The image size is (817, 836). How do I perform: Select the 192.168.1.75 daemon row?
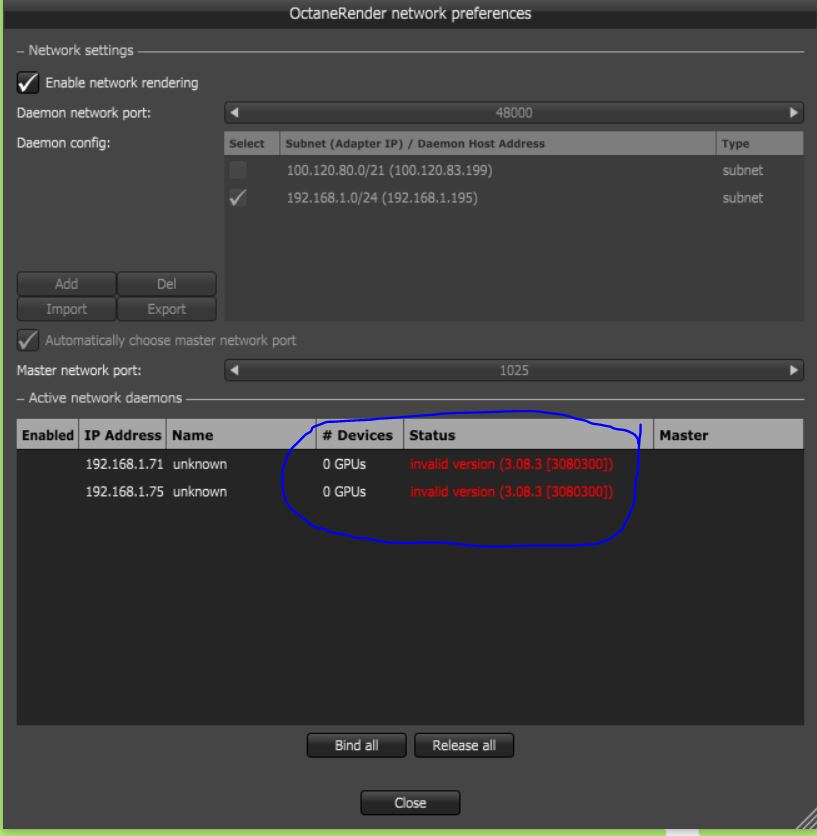[410, 492]
